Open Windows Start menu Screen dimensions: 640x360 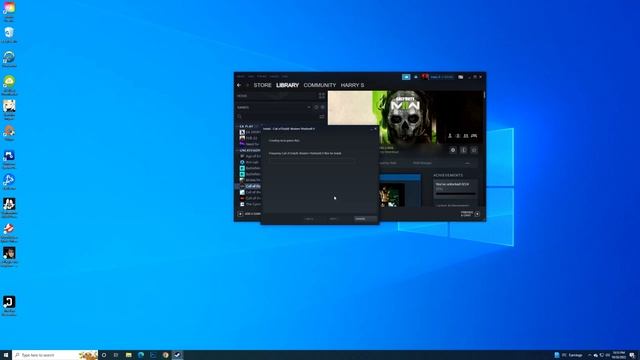(x=6, y=355)
